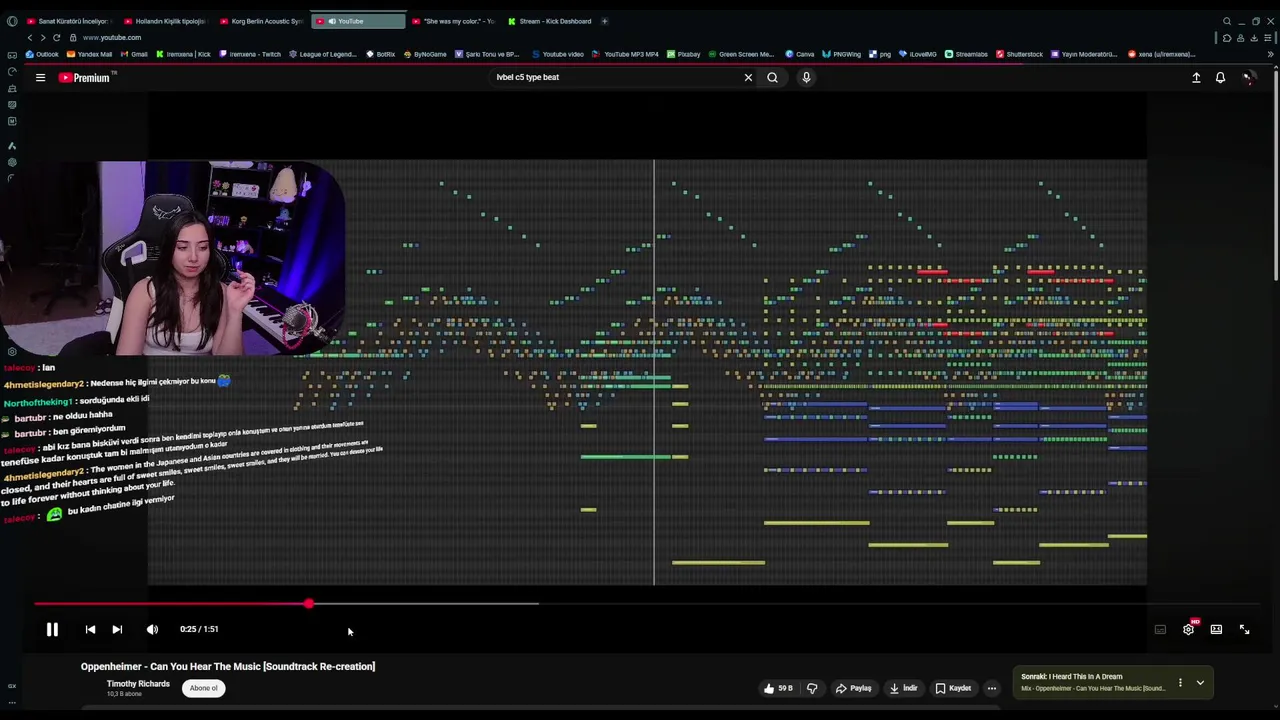
Task: Open YouTube notifications bell
Action: point(1220,77)
